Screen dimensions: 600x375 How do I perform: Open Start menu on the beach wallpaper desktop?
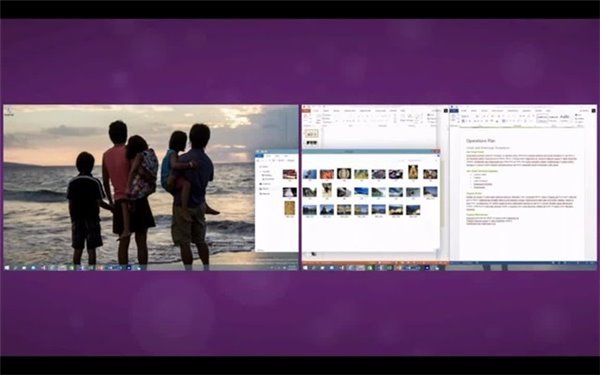7,268
